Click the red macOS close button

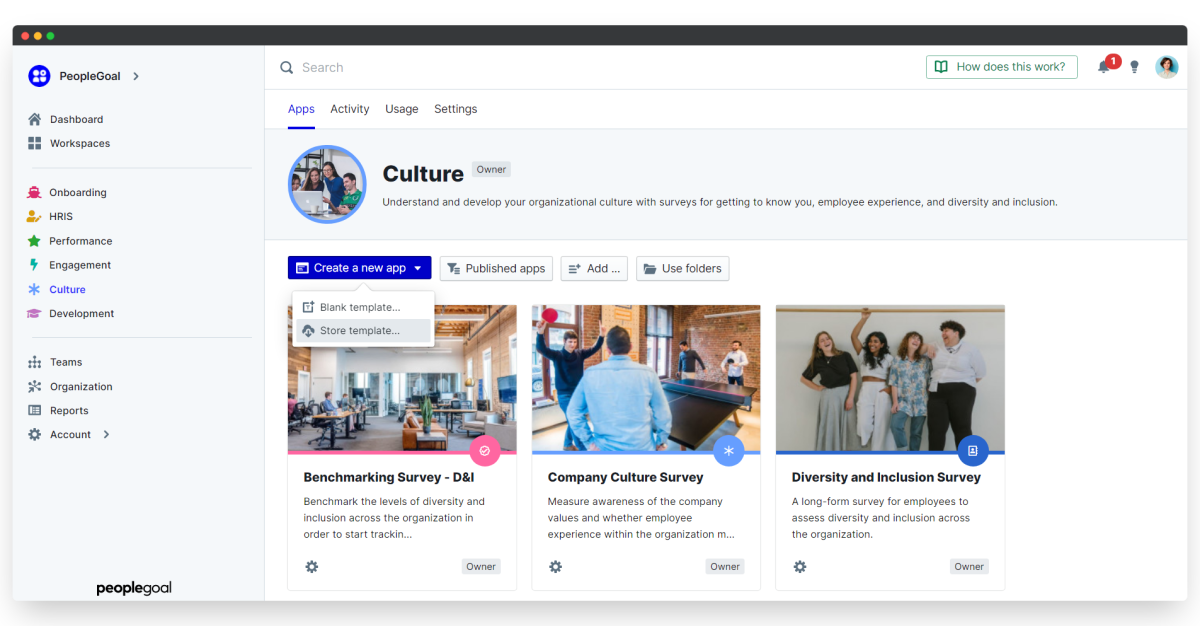25,35
